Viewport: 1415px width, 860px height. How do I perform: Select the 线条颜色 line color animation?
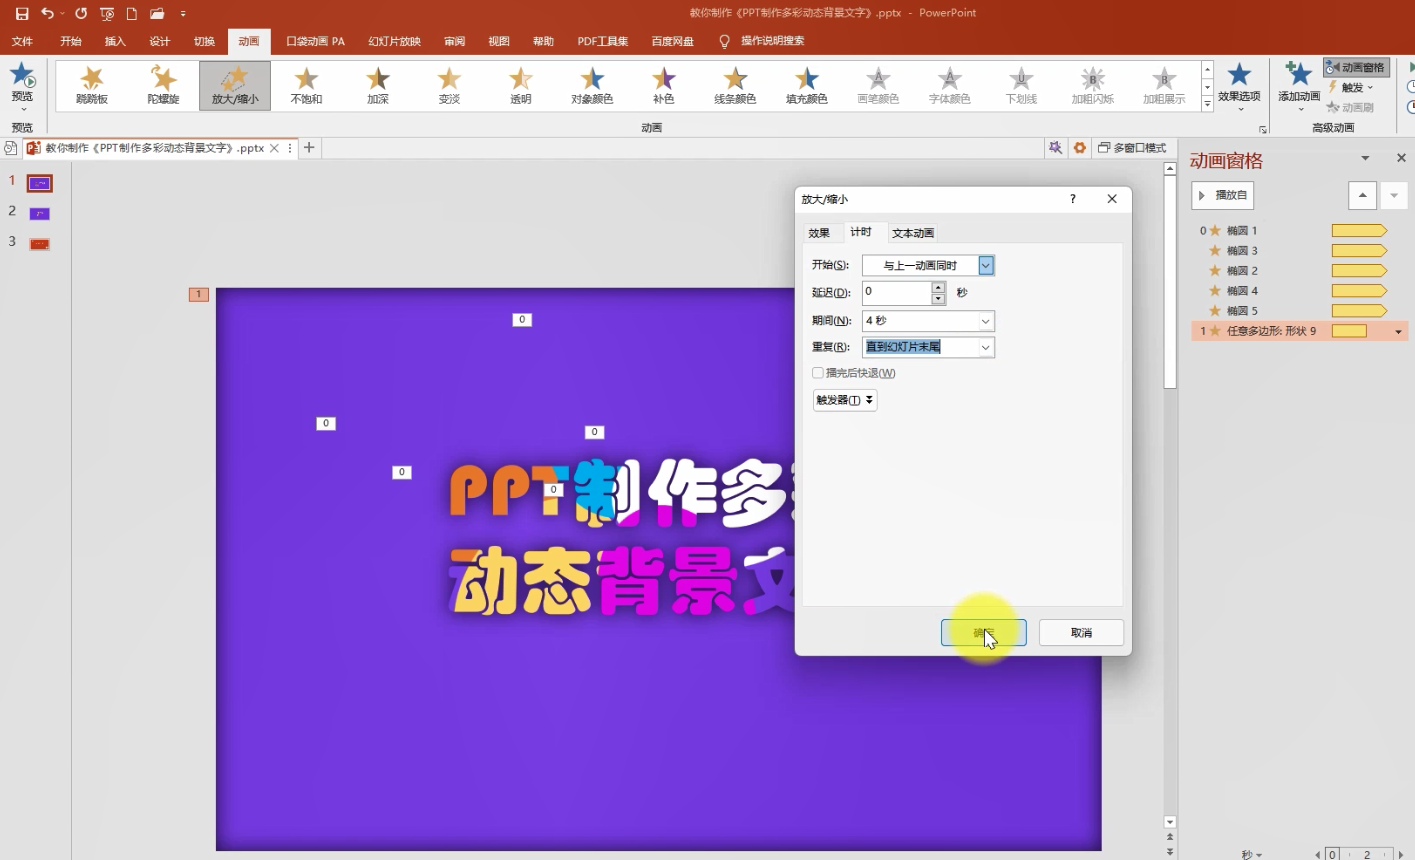(x=735, y=86)
